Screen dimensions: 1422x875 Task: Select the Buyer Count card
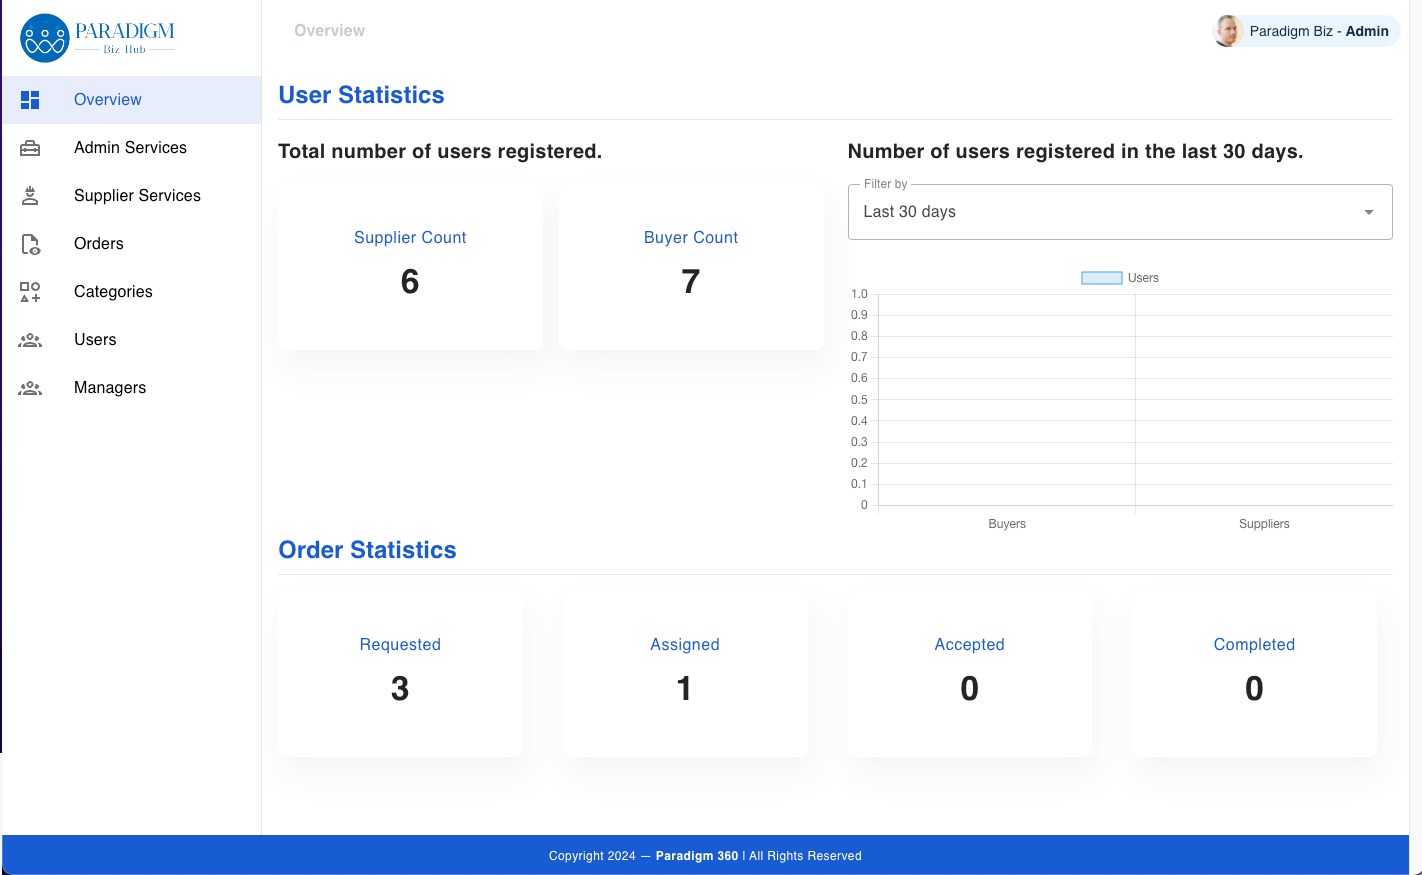point(690,266)
